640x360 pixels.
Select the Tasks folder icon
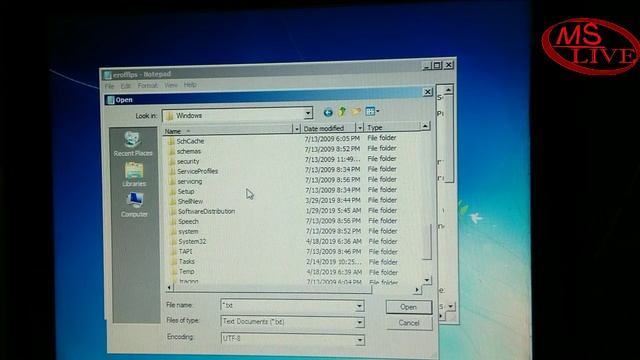(x=174, y=262)
